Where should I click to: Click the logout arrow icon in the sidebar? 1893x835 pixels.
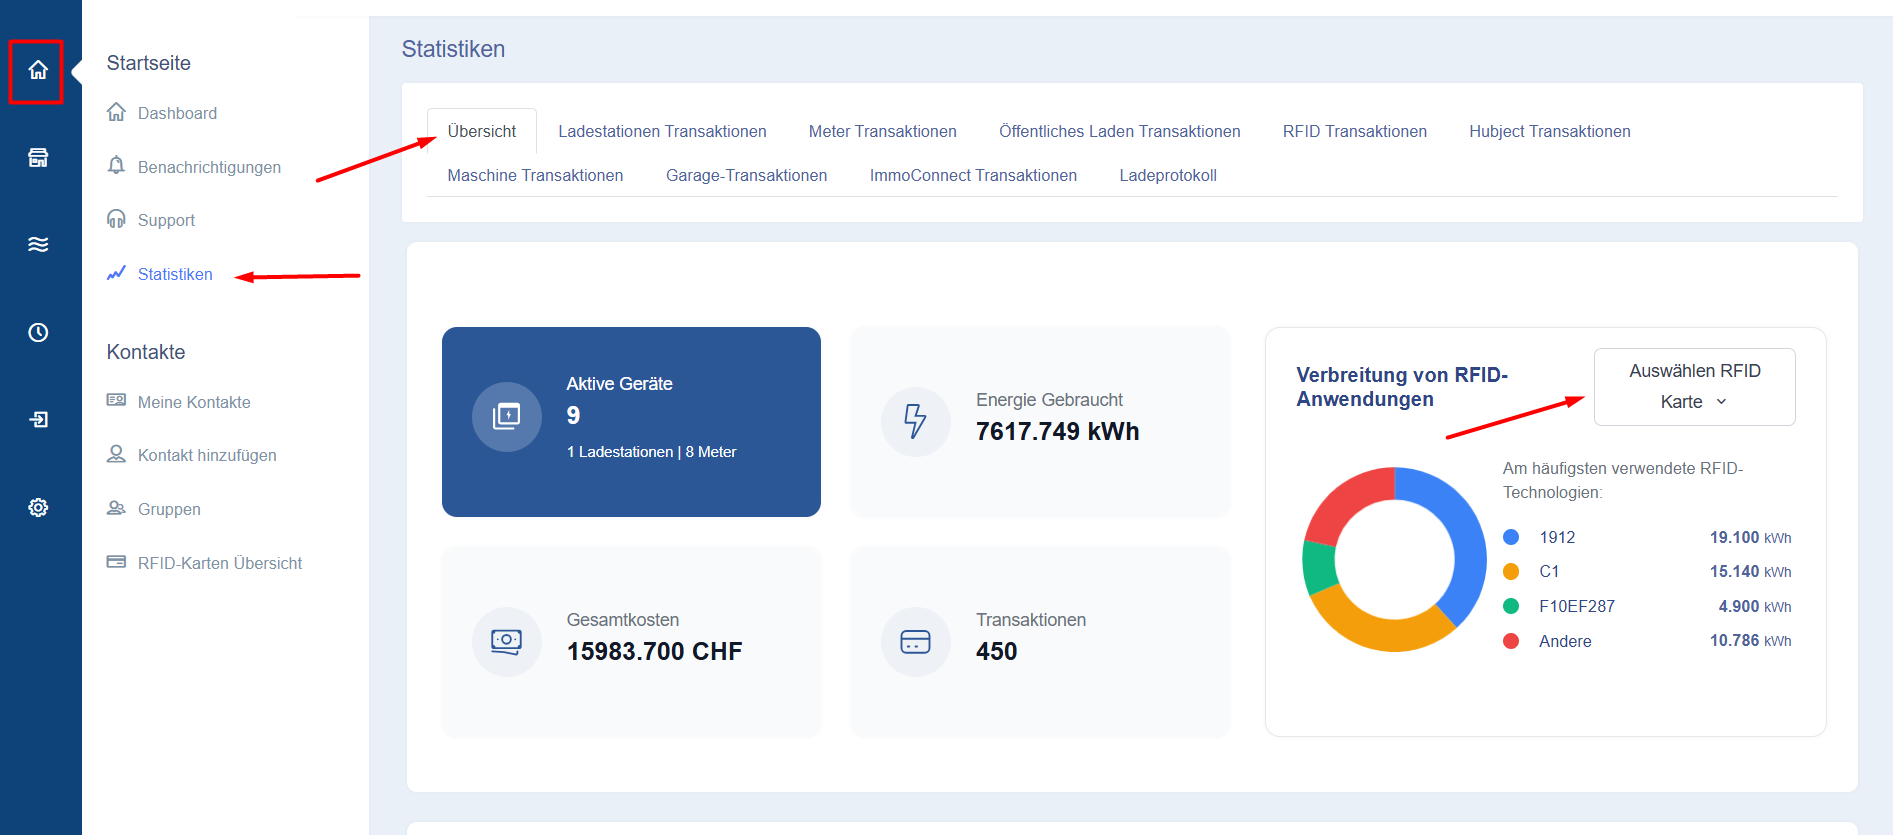38,419
